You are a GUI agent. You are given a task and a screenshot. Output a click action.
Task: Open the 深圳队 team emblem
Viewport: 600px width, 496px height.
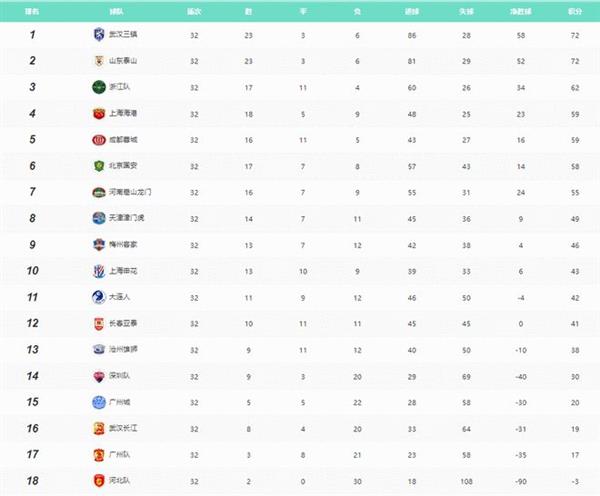click(99, 376)
